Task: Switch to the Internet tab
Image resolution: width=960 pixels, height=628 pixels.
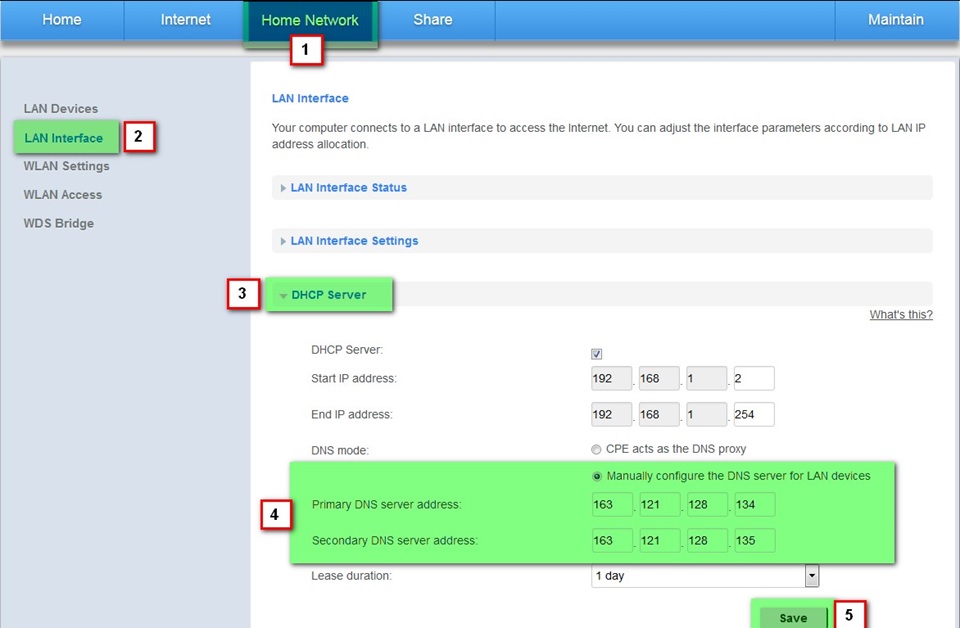Action: (186, 20)
